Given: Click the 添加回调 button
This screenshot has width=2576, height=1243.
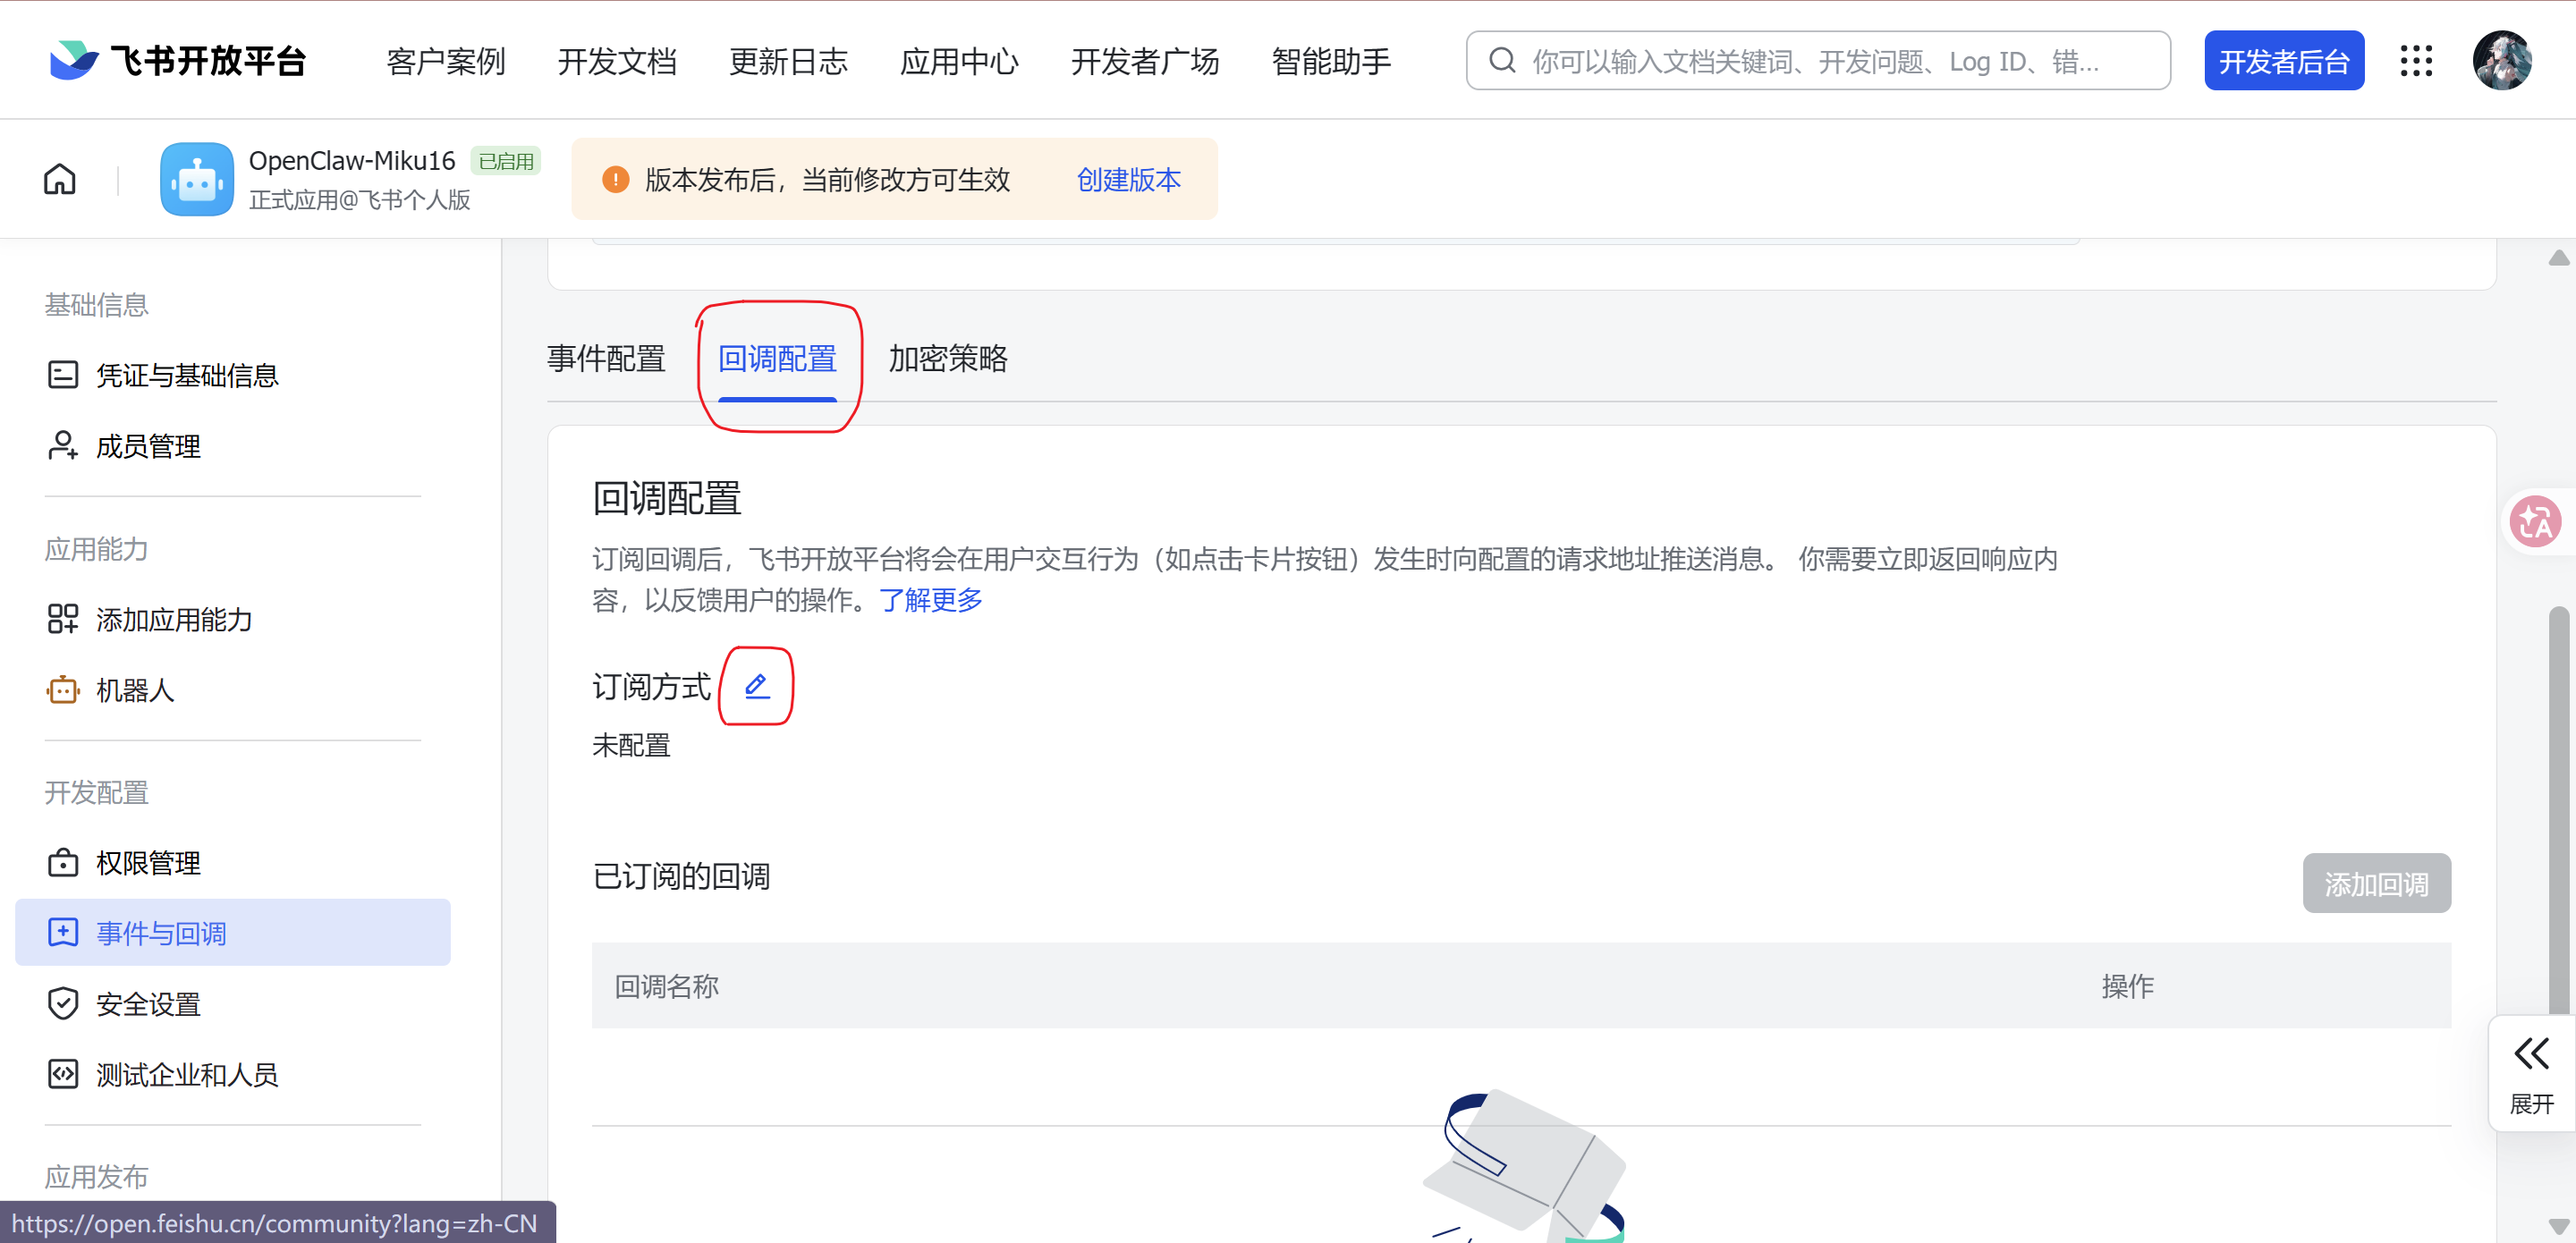Looking at the screenshot, I should point(2376,884).
